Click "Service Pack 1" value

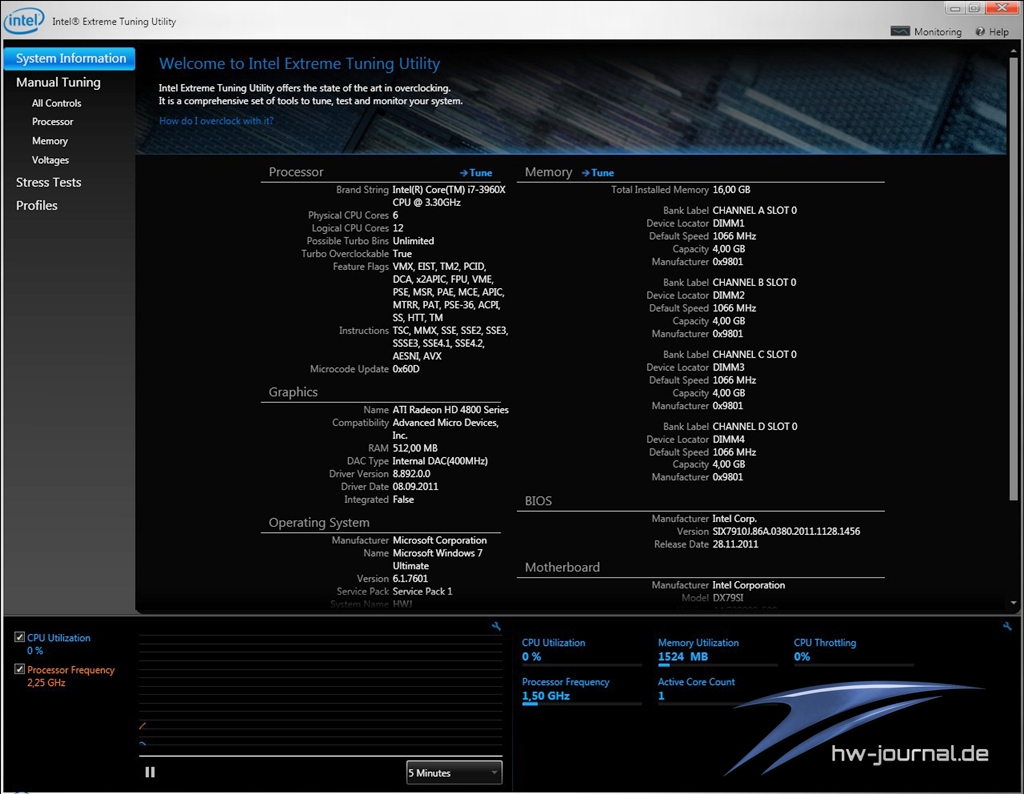point(423,592)
